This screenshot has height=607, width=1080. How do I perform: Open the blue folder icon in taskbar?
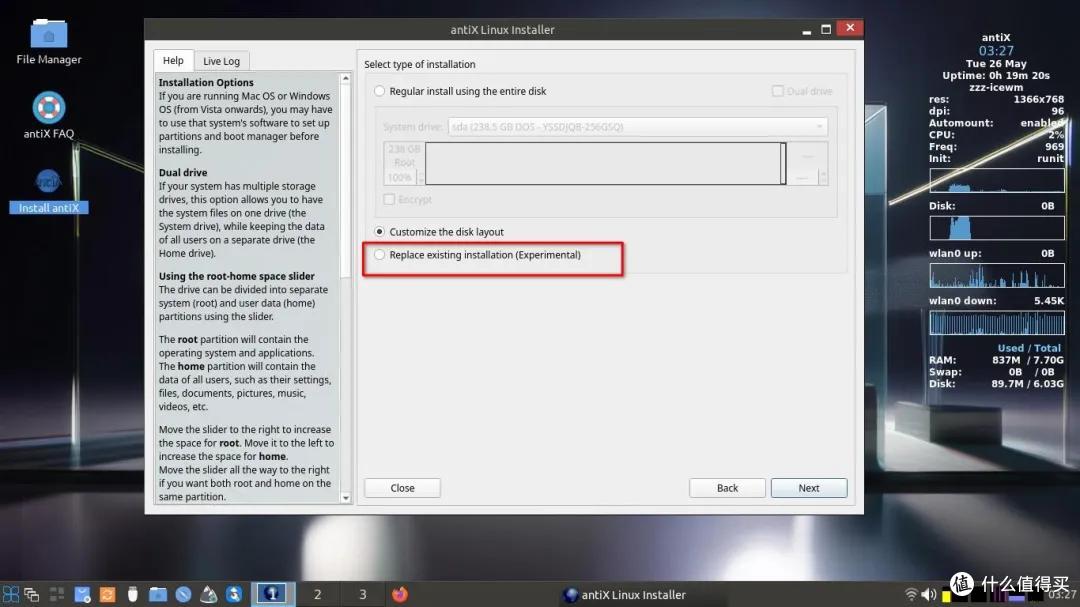click(158, 594)
